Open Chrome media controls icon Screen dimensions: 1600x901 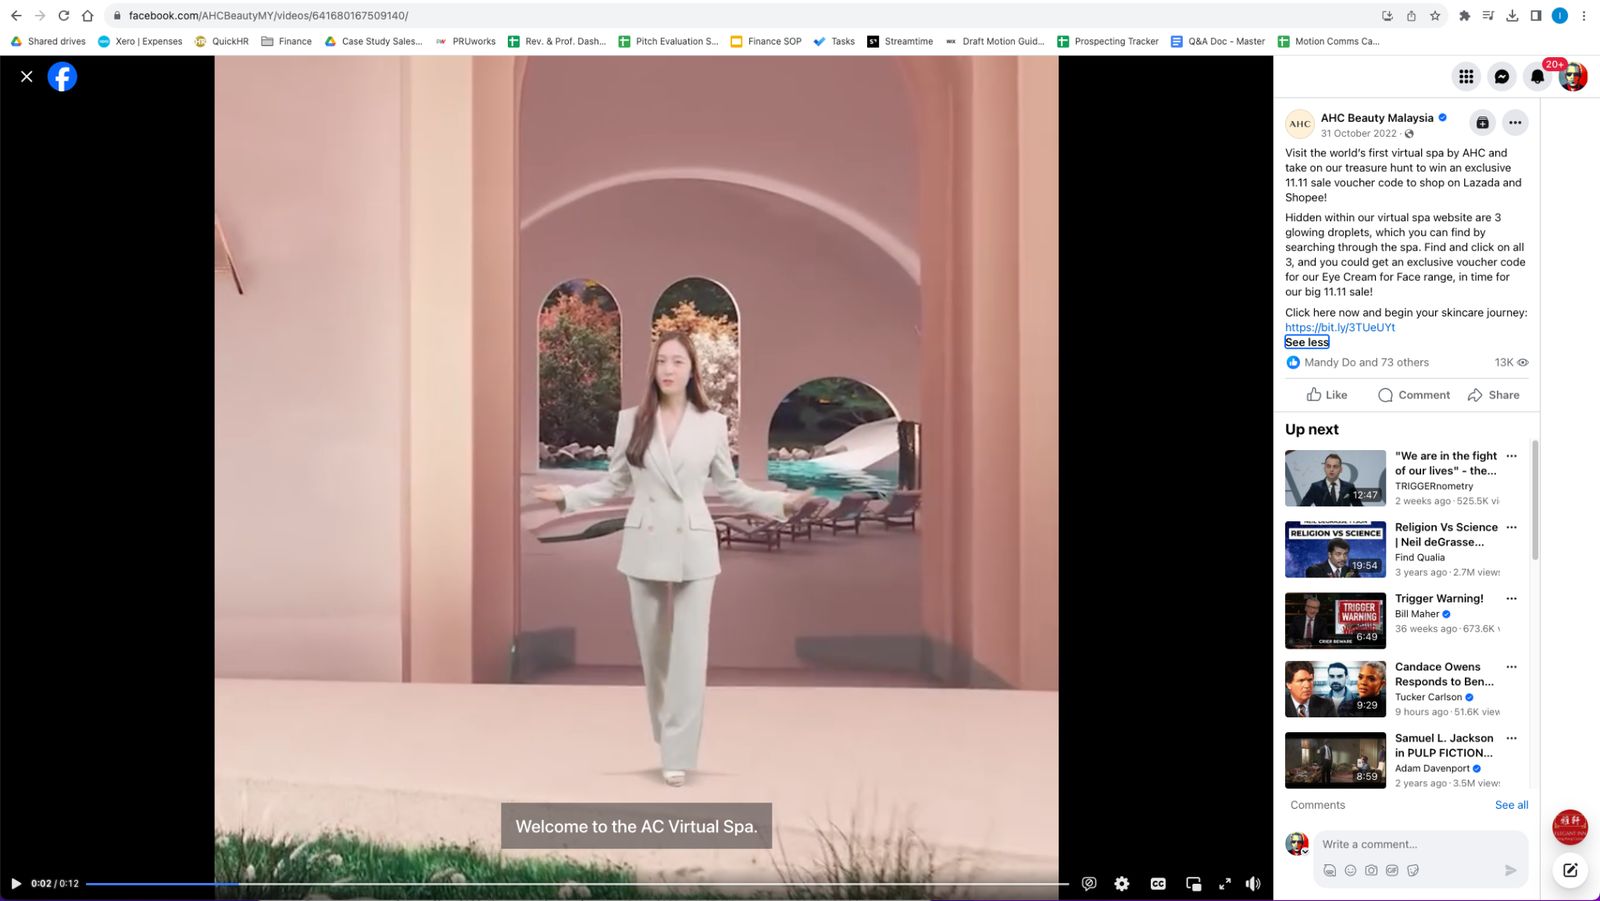tap(1489, 15)
